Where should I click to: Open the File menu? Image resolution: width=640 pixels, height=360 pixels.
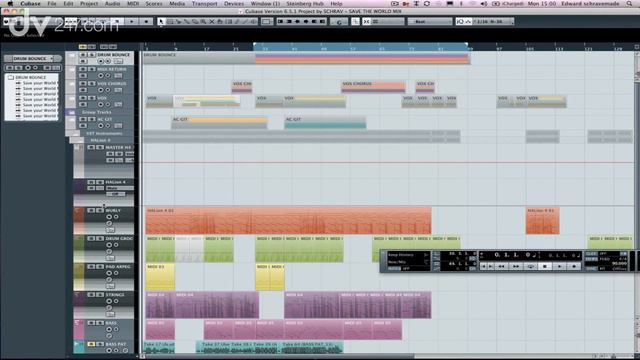click(52, 4)
